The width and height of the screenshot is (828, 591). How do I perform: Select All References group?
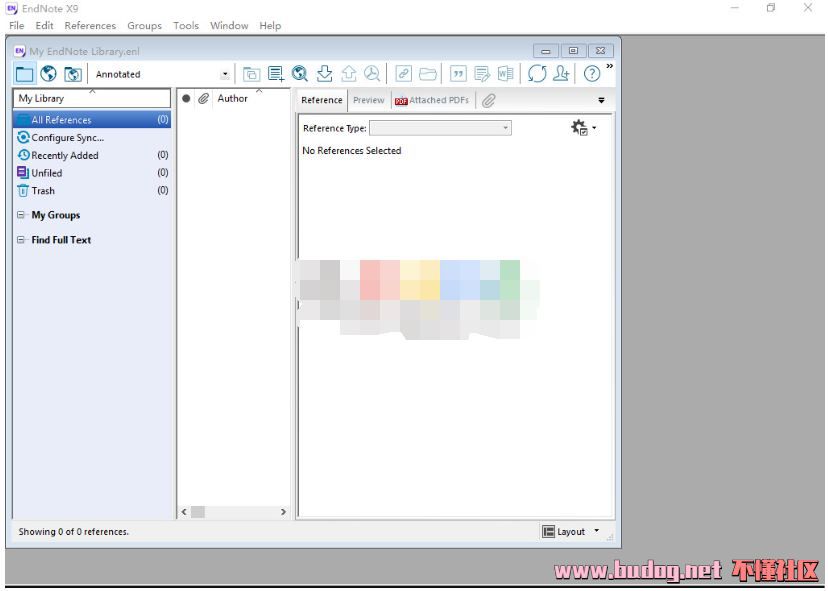92,120
